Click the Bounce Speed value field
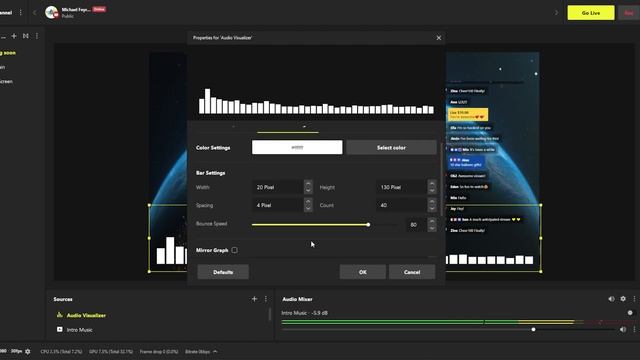 click(x=416, y=224)
